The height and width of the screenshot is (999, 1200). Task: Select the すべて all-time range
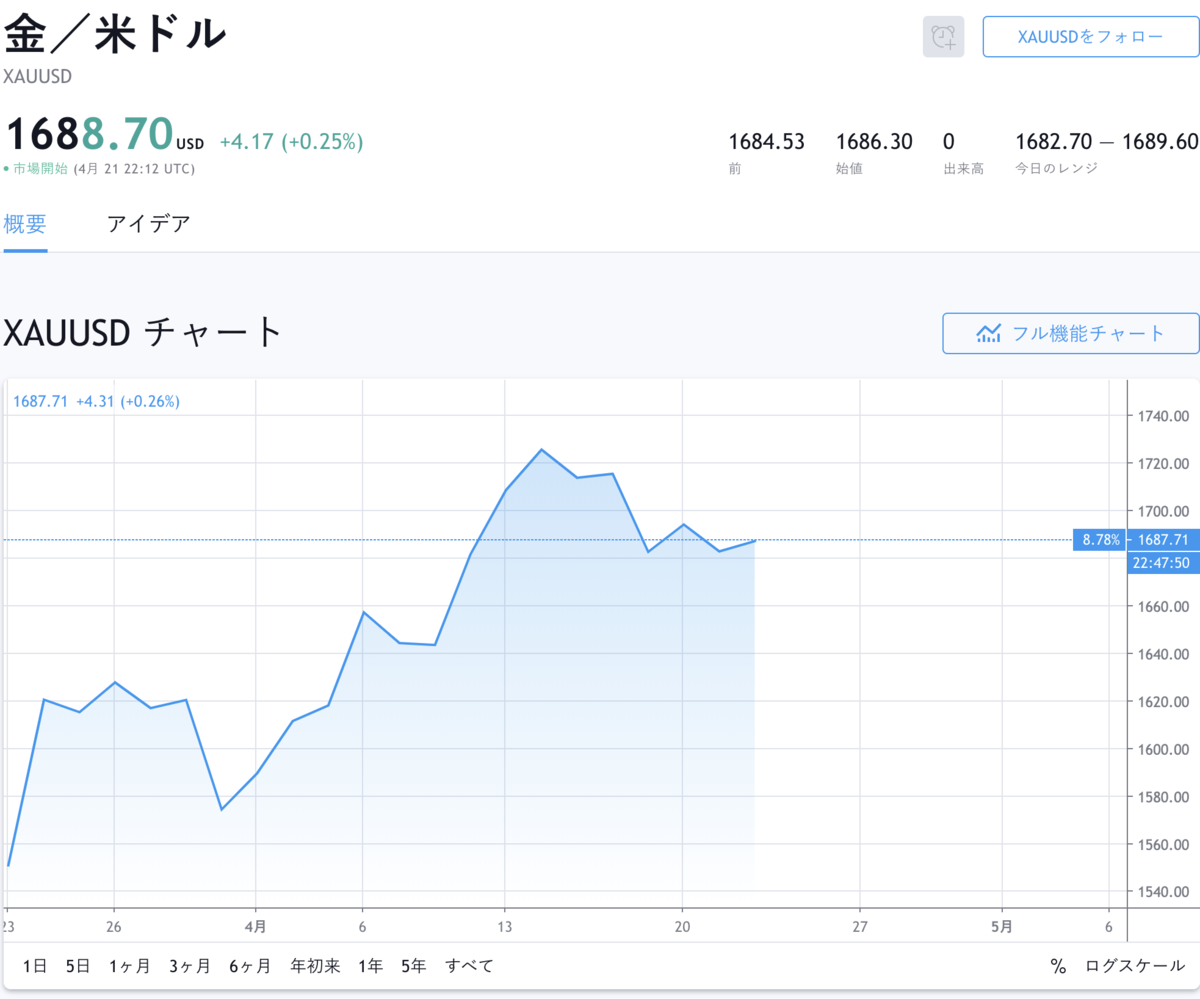point(469,966)
